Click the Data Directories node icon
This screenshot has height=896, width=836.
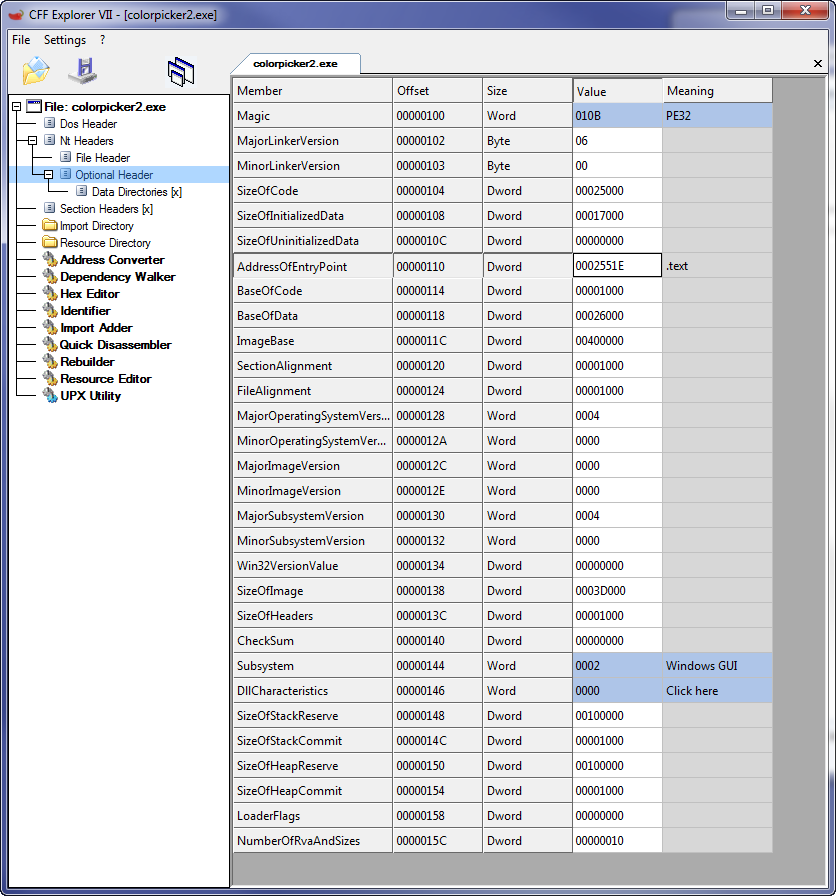pos(82,191)
